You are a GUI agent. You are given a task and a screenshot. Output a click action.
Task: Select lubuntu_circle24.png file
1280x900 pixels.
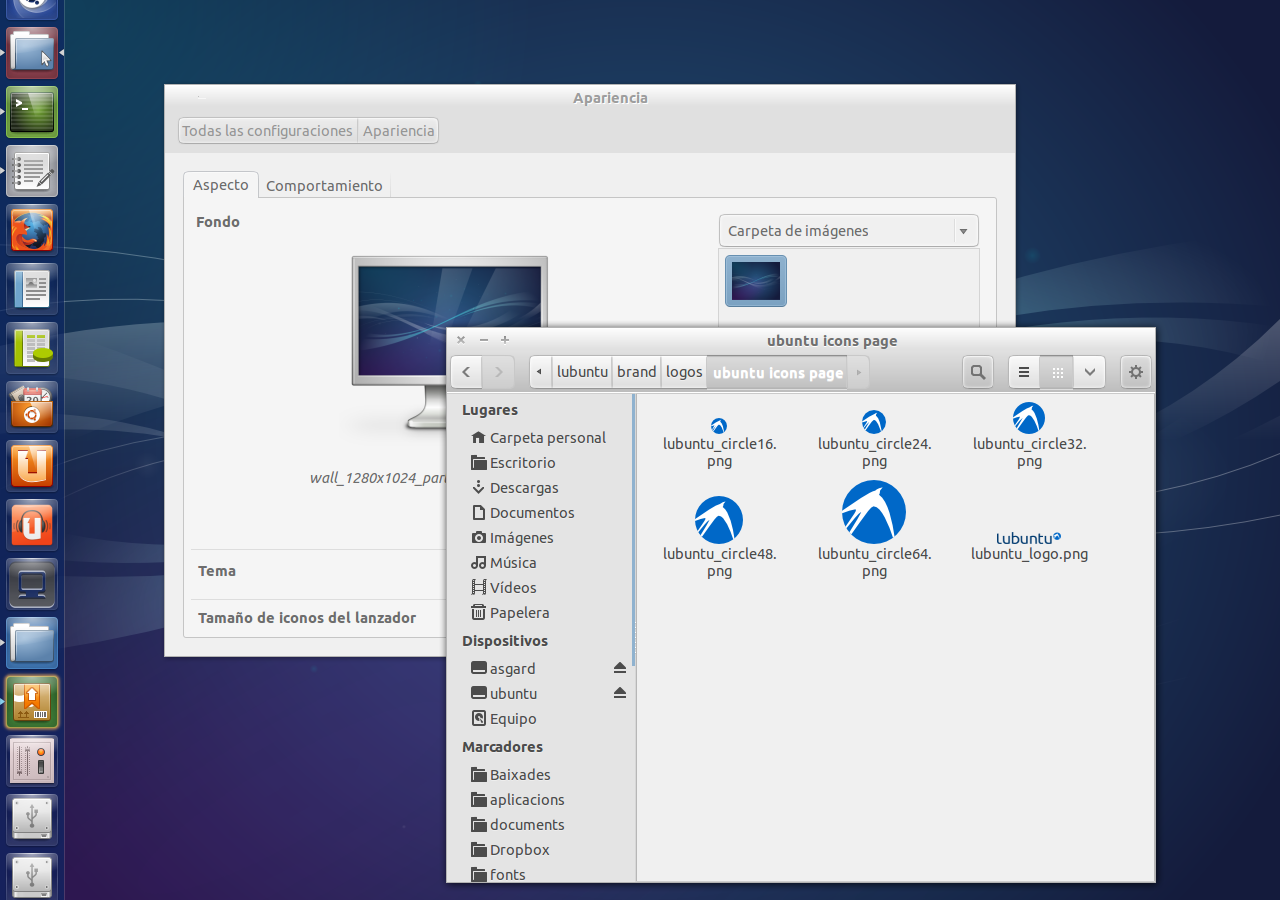874,440
